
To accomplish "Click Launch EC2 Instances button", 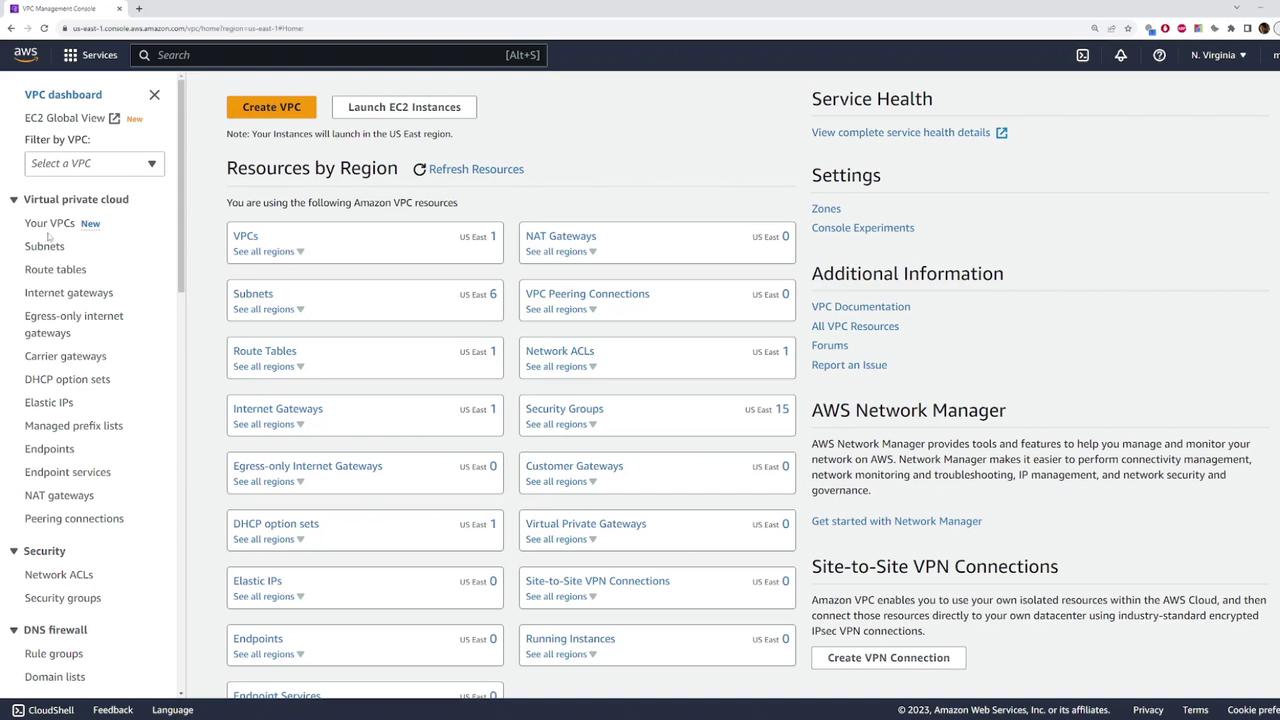I will 404,107.
